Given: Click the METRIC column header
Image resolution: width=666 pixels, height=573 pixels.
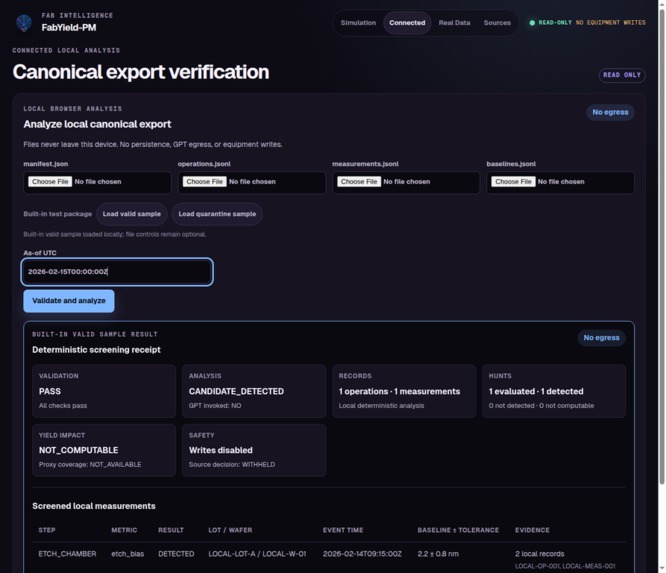Looking at the screenshot, I should [124, 530].
